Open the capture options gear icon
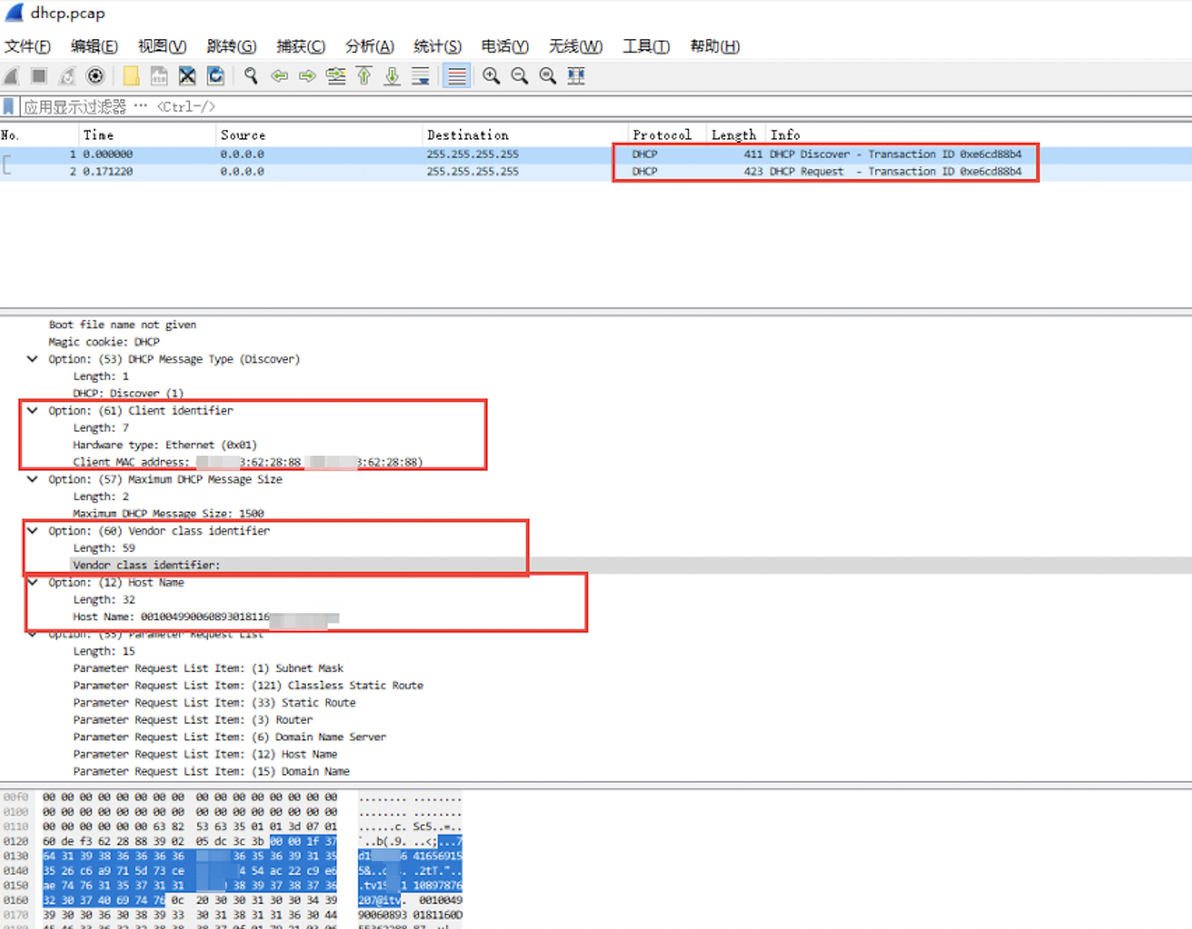Image resolution: width=1192 pixels, height=929 pixels. coord(95,76)
